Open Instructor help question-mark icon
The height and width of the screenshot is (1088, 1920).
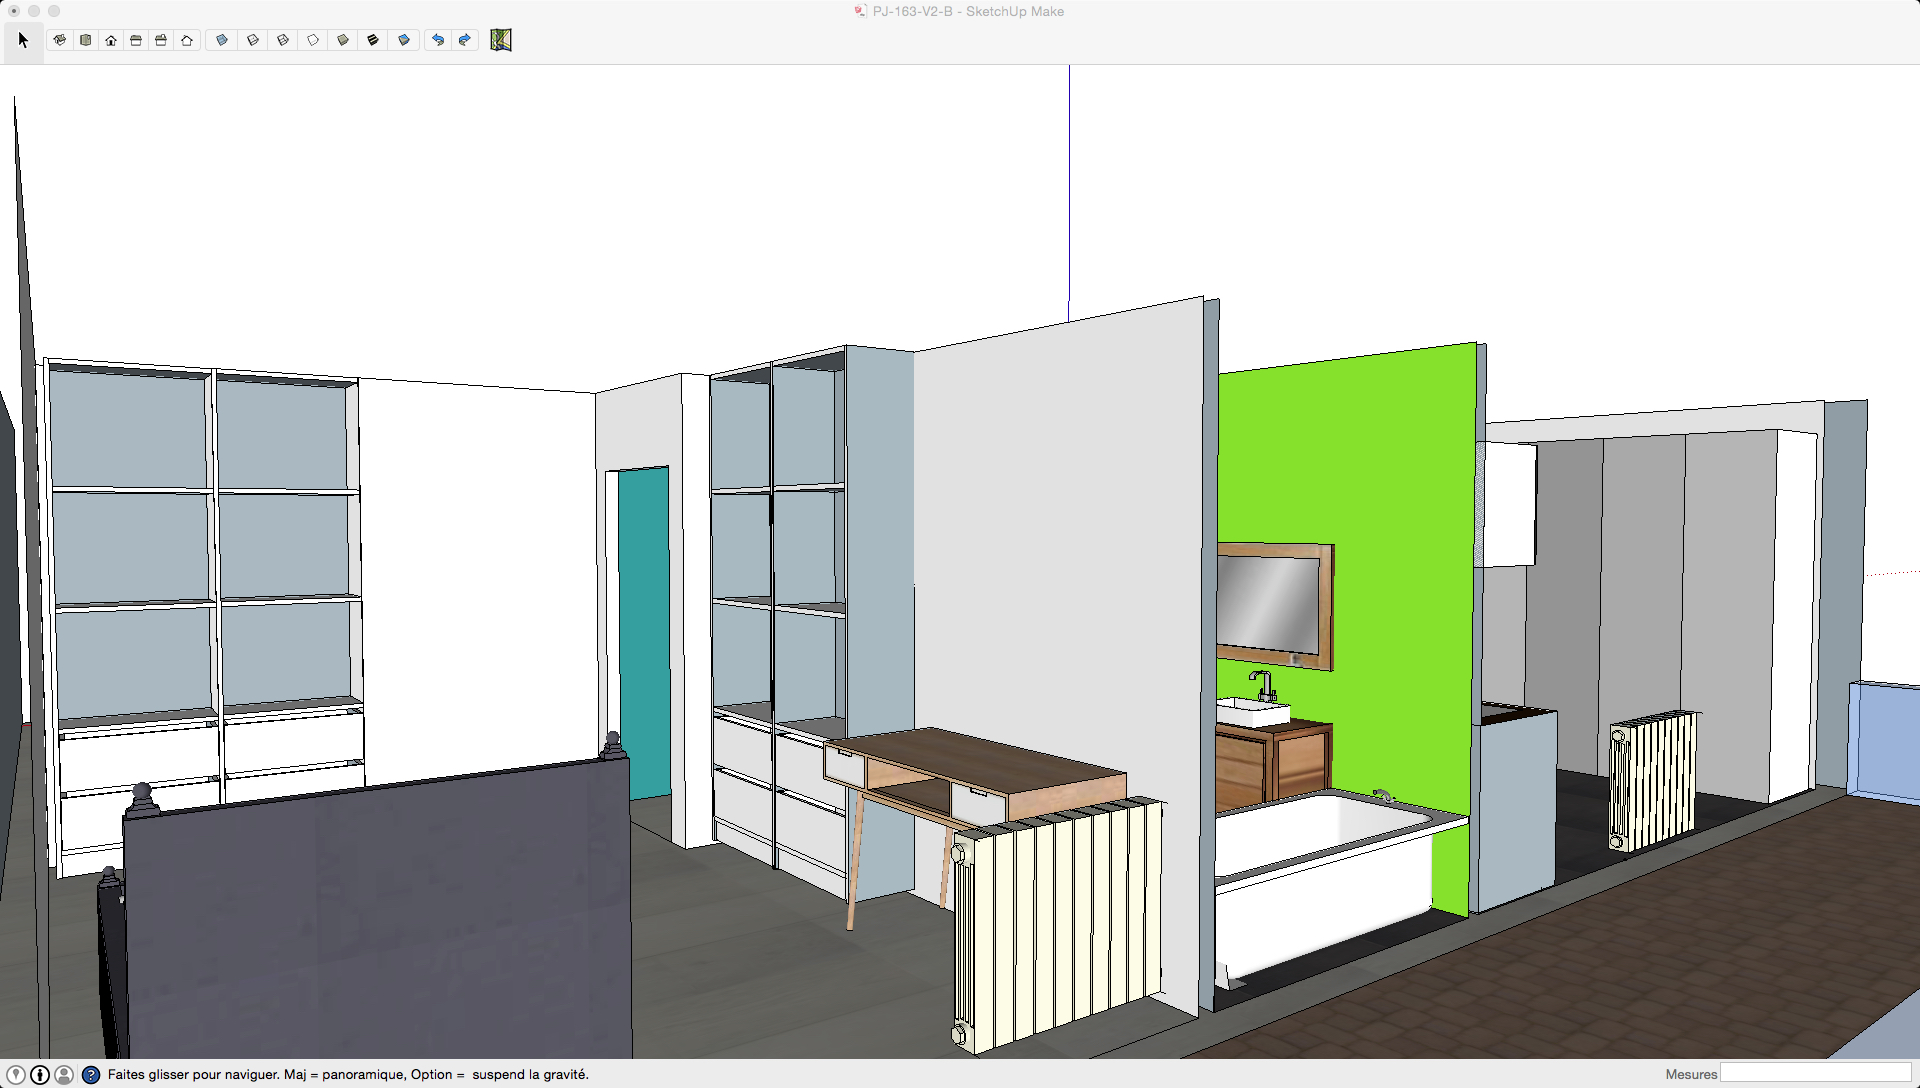coord(91,1075)
